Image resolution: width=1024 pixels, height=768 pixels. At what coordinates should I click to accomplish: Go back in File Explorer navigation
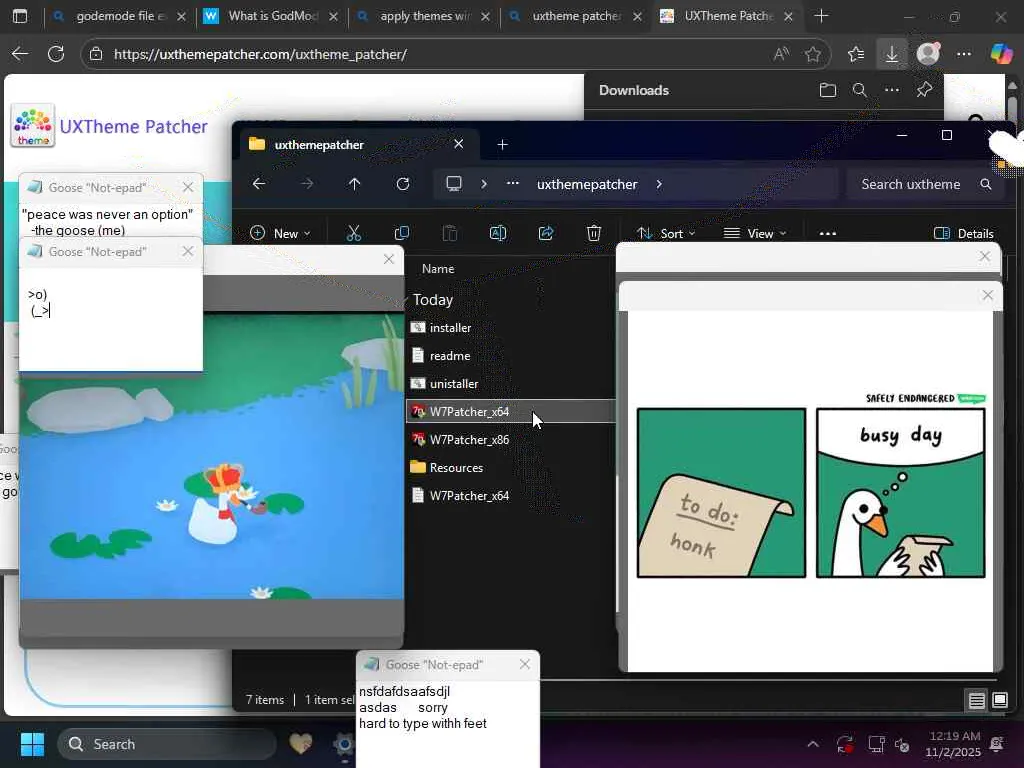pyautogui.click(x=259, y=184)
